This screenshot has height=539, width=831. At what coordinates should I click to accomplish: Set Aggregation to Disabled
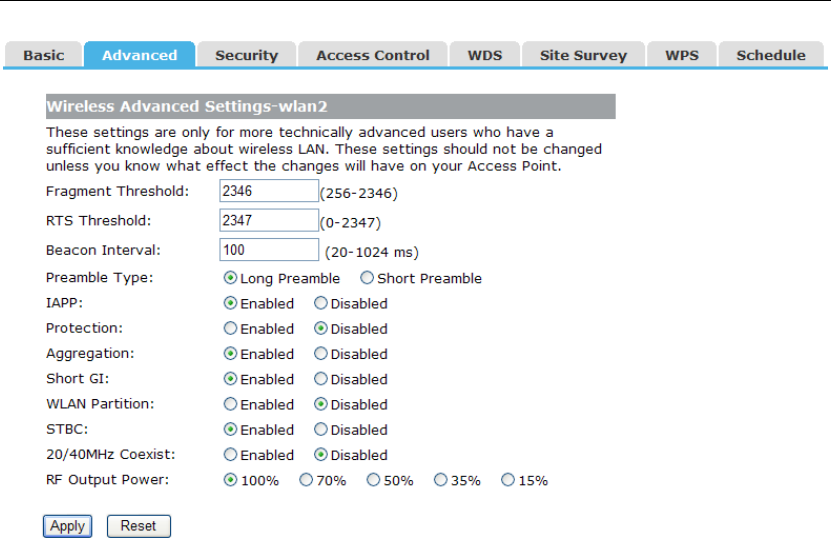tap(321, 353)
